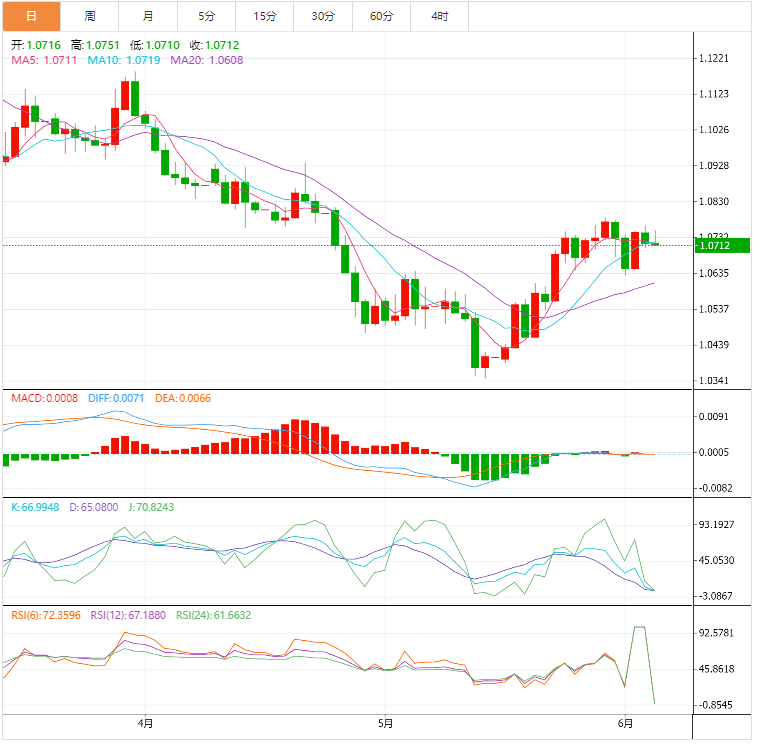Open the 15分 timeframe tab
The width and height of the screenshot is (760, 746).
click(x=265, y=16)
